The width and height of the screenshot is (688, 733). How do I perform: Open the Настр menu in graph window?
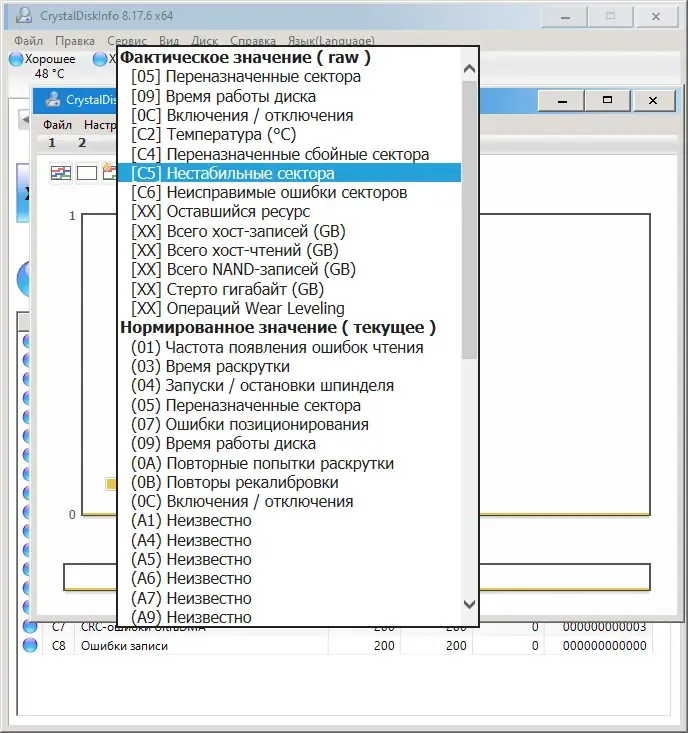pos(100,125)
